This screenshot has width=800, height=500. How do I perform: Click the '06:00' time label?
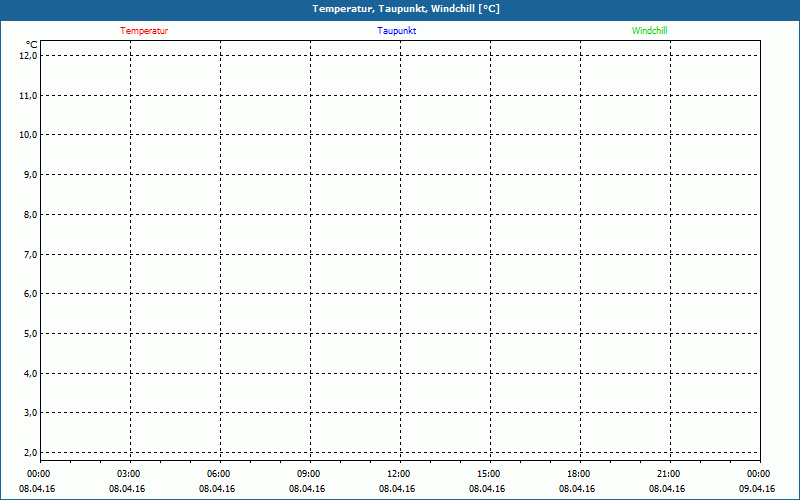(218, 474)
